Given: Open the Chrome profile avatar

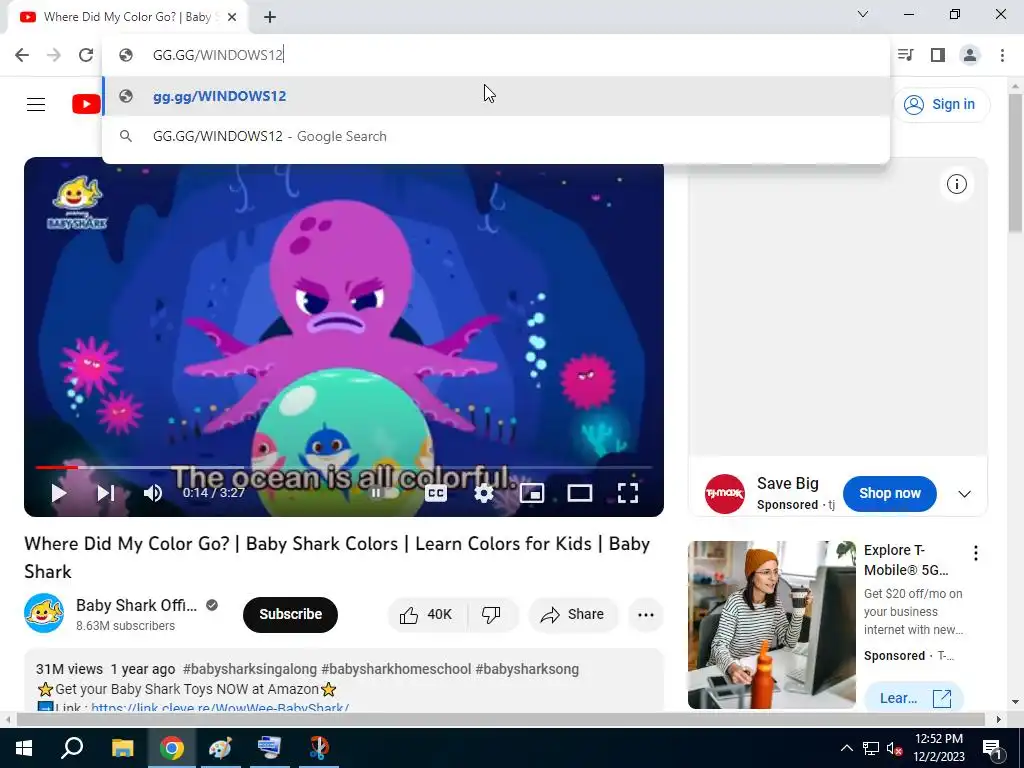Looking at the screenshot, I should coord(970,55).
